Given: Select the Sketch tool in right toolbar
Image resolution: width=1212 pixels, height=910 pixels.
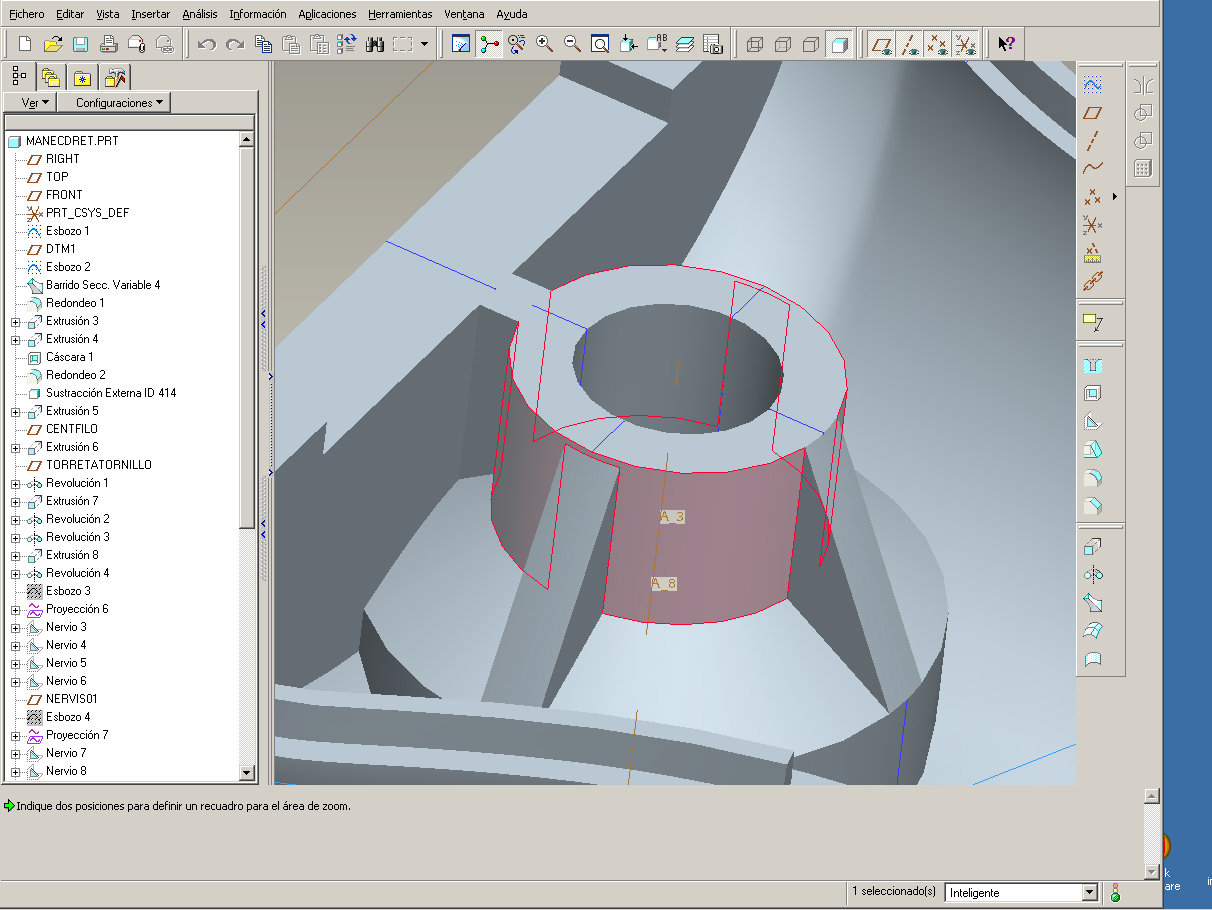Looking at the screenshot, I should 1093,85.
